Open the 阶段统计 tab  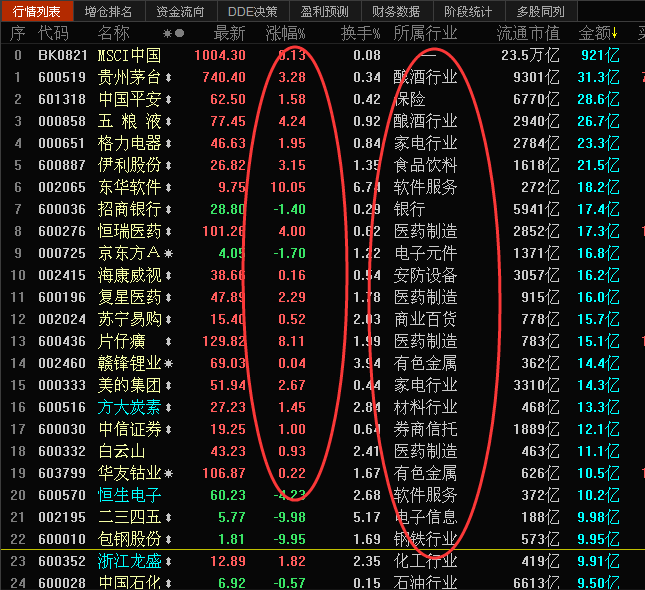click(468, 11)
